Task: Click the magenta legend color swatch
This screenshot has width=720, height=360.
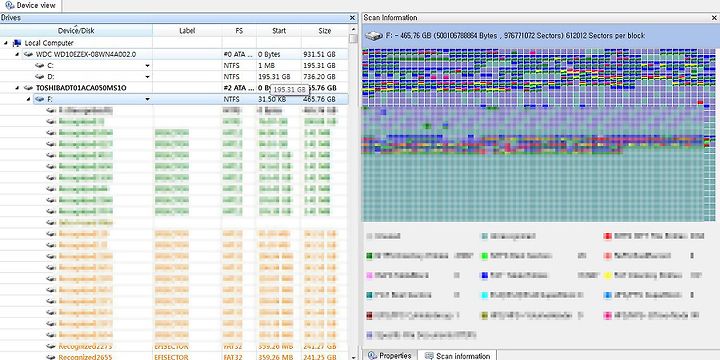Action: coord(607,315)
